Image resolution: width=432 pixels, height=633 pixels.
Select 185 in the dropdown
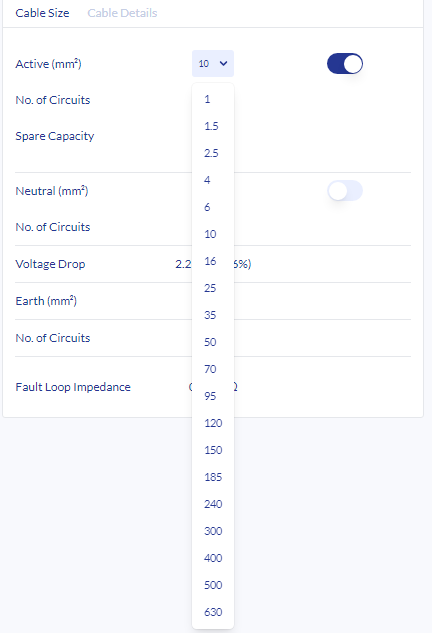pyautogui.click(x=213, y=477)
